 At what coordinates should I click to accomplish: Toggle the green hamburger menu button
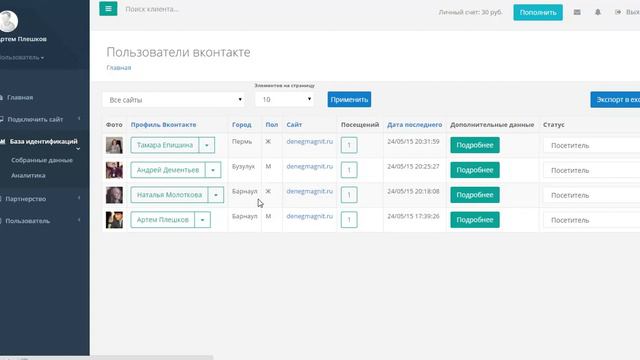tap(108, 9)
